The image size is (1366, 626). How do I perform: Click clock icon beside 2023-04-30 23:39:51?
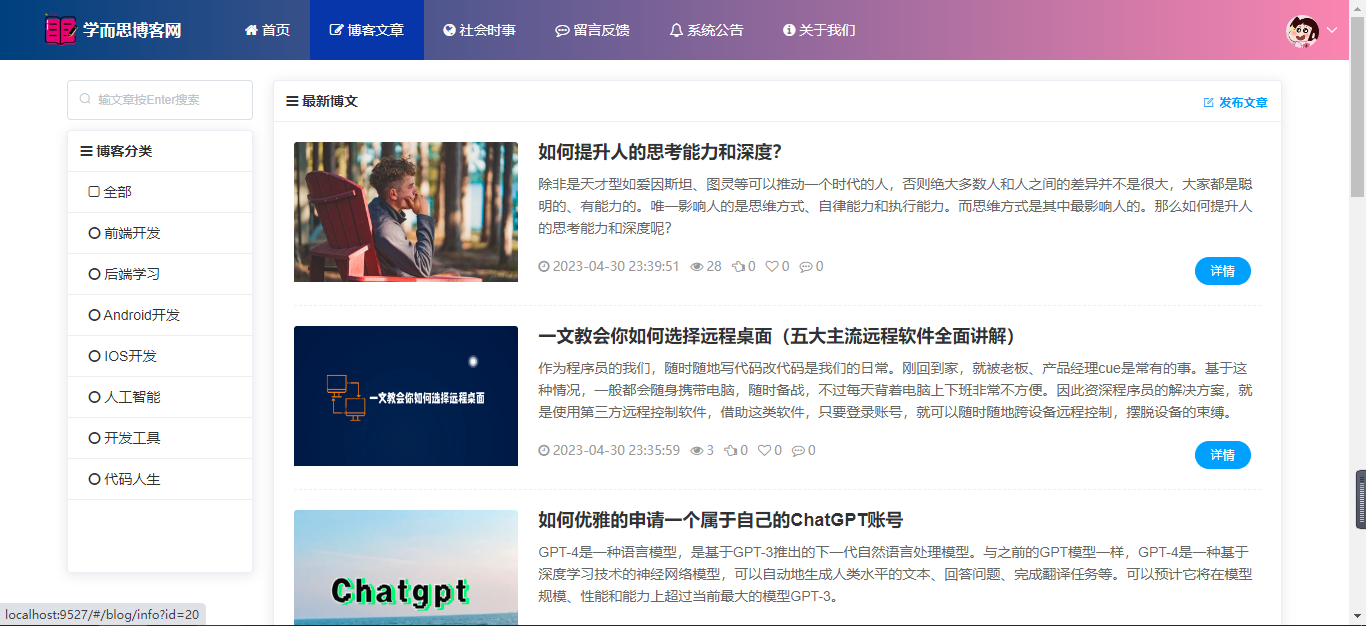pos(544,267)
